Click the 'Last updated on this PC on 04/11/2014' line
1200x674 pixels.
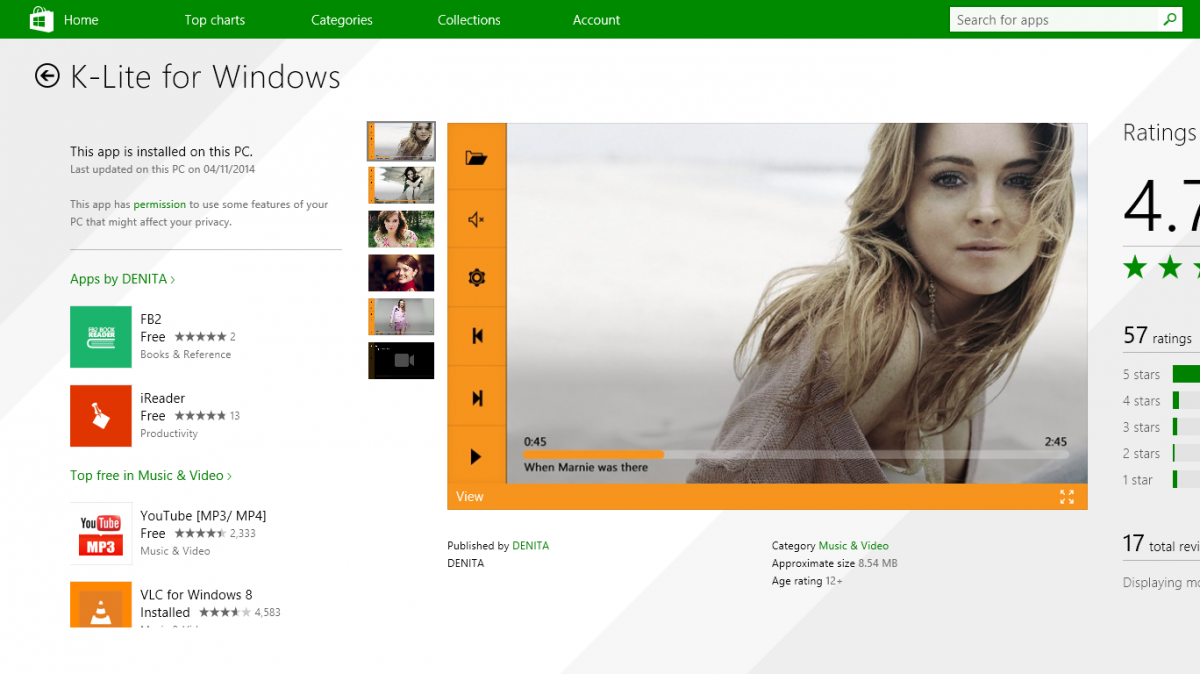tap(162, 170)
